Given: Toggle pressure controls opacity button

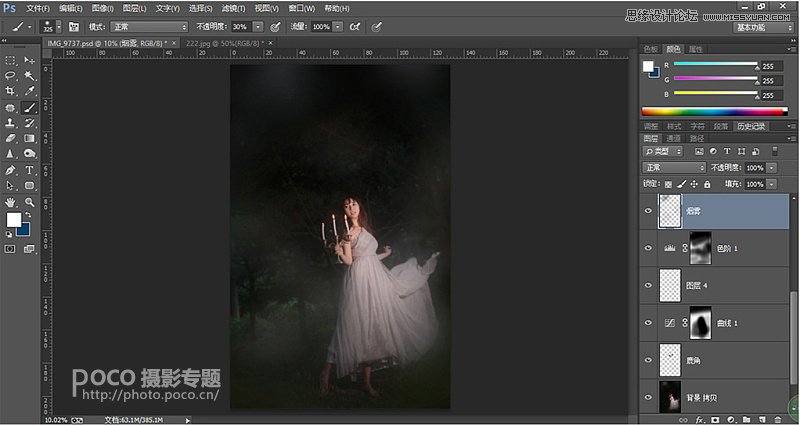Looking at the screenshot, I should (276, 27).
